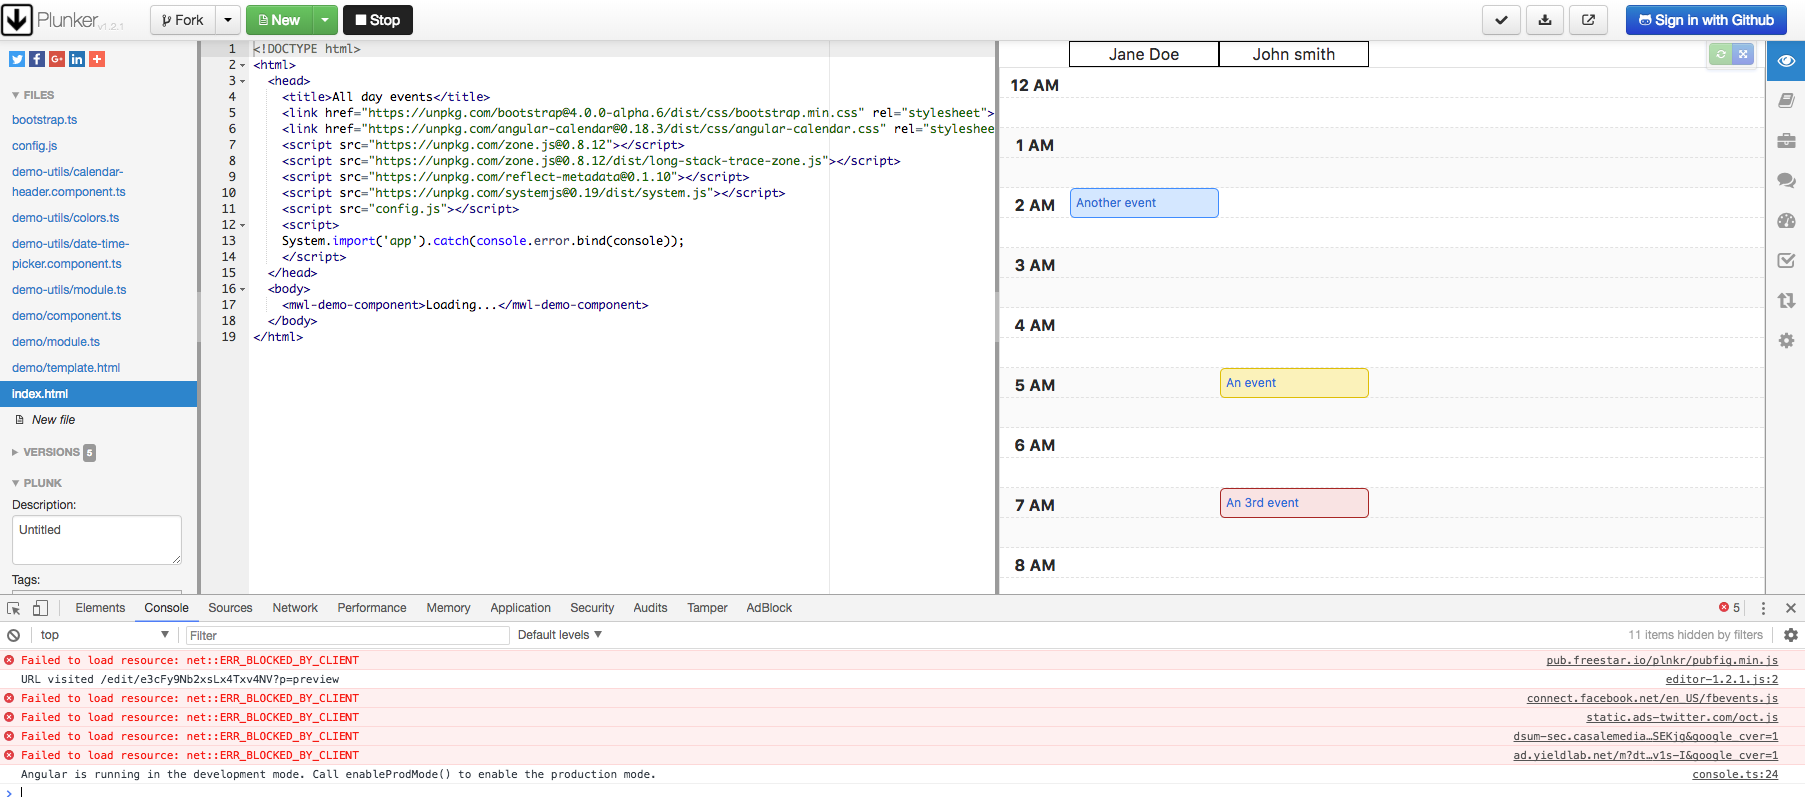Viewport: 1805px width, 797px height.
Task: Expand preview to fullscreen
Action: tap(1743, 55)
